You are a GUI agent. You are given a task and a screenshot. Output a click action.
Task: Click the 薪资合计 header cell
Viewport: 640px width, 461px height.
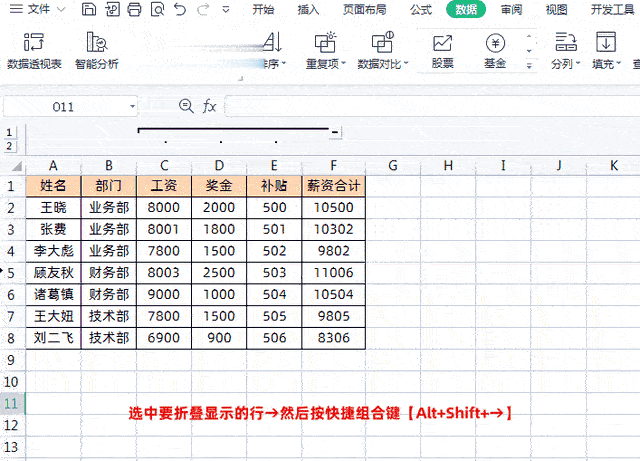[x=333, y=186]
